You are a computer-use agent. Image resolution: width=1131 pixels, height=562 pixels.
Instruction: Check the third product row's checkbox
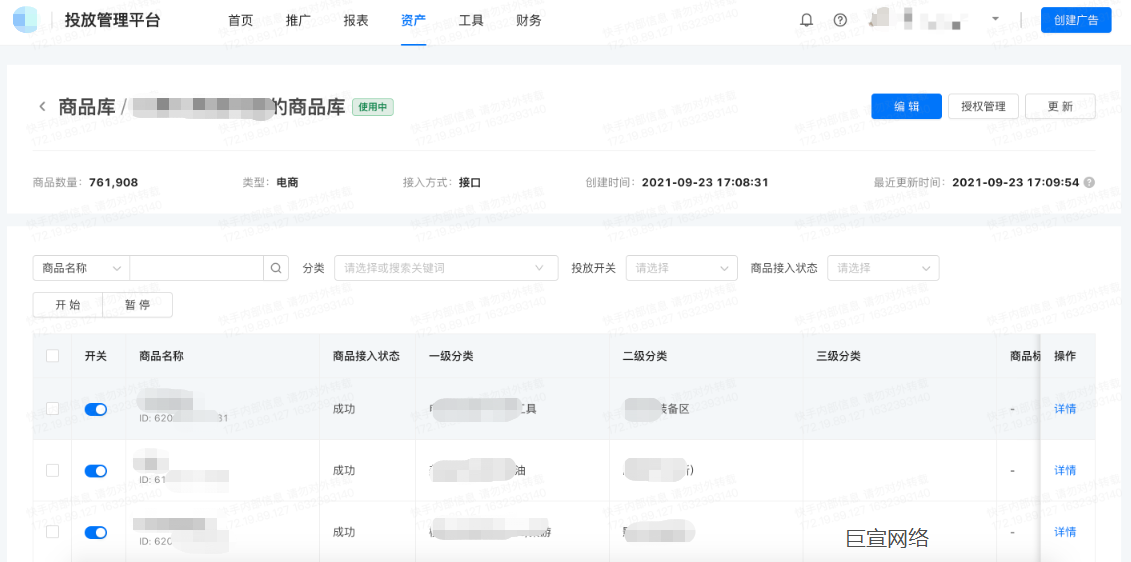(x=53, y=532)
